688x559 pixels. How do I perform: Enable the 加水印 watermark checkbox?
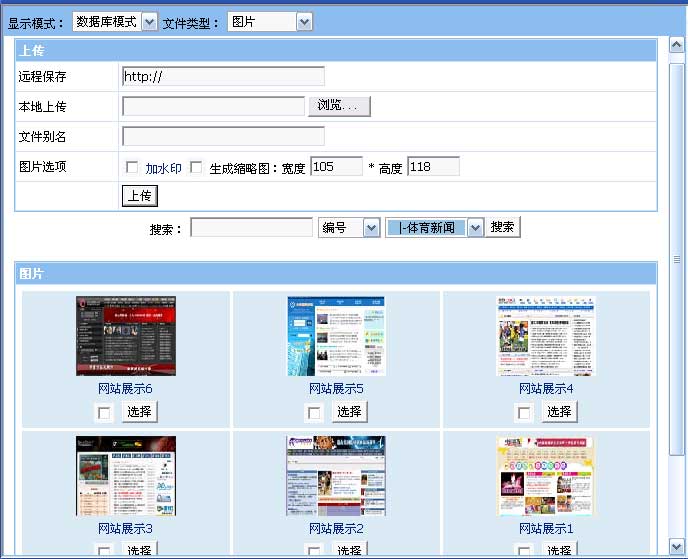(132, 168)
